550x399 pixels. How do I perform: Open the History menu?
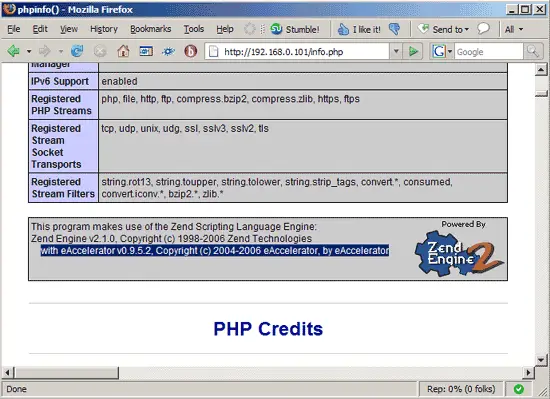[104, 29]
